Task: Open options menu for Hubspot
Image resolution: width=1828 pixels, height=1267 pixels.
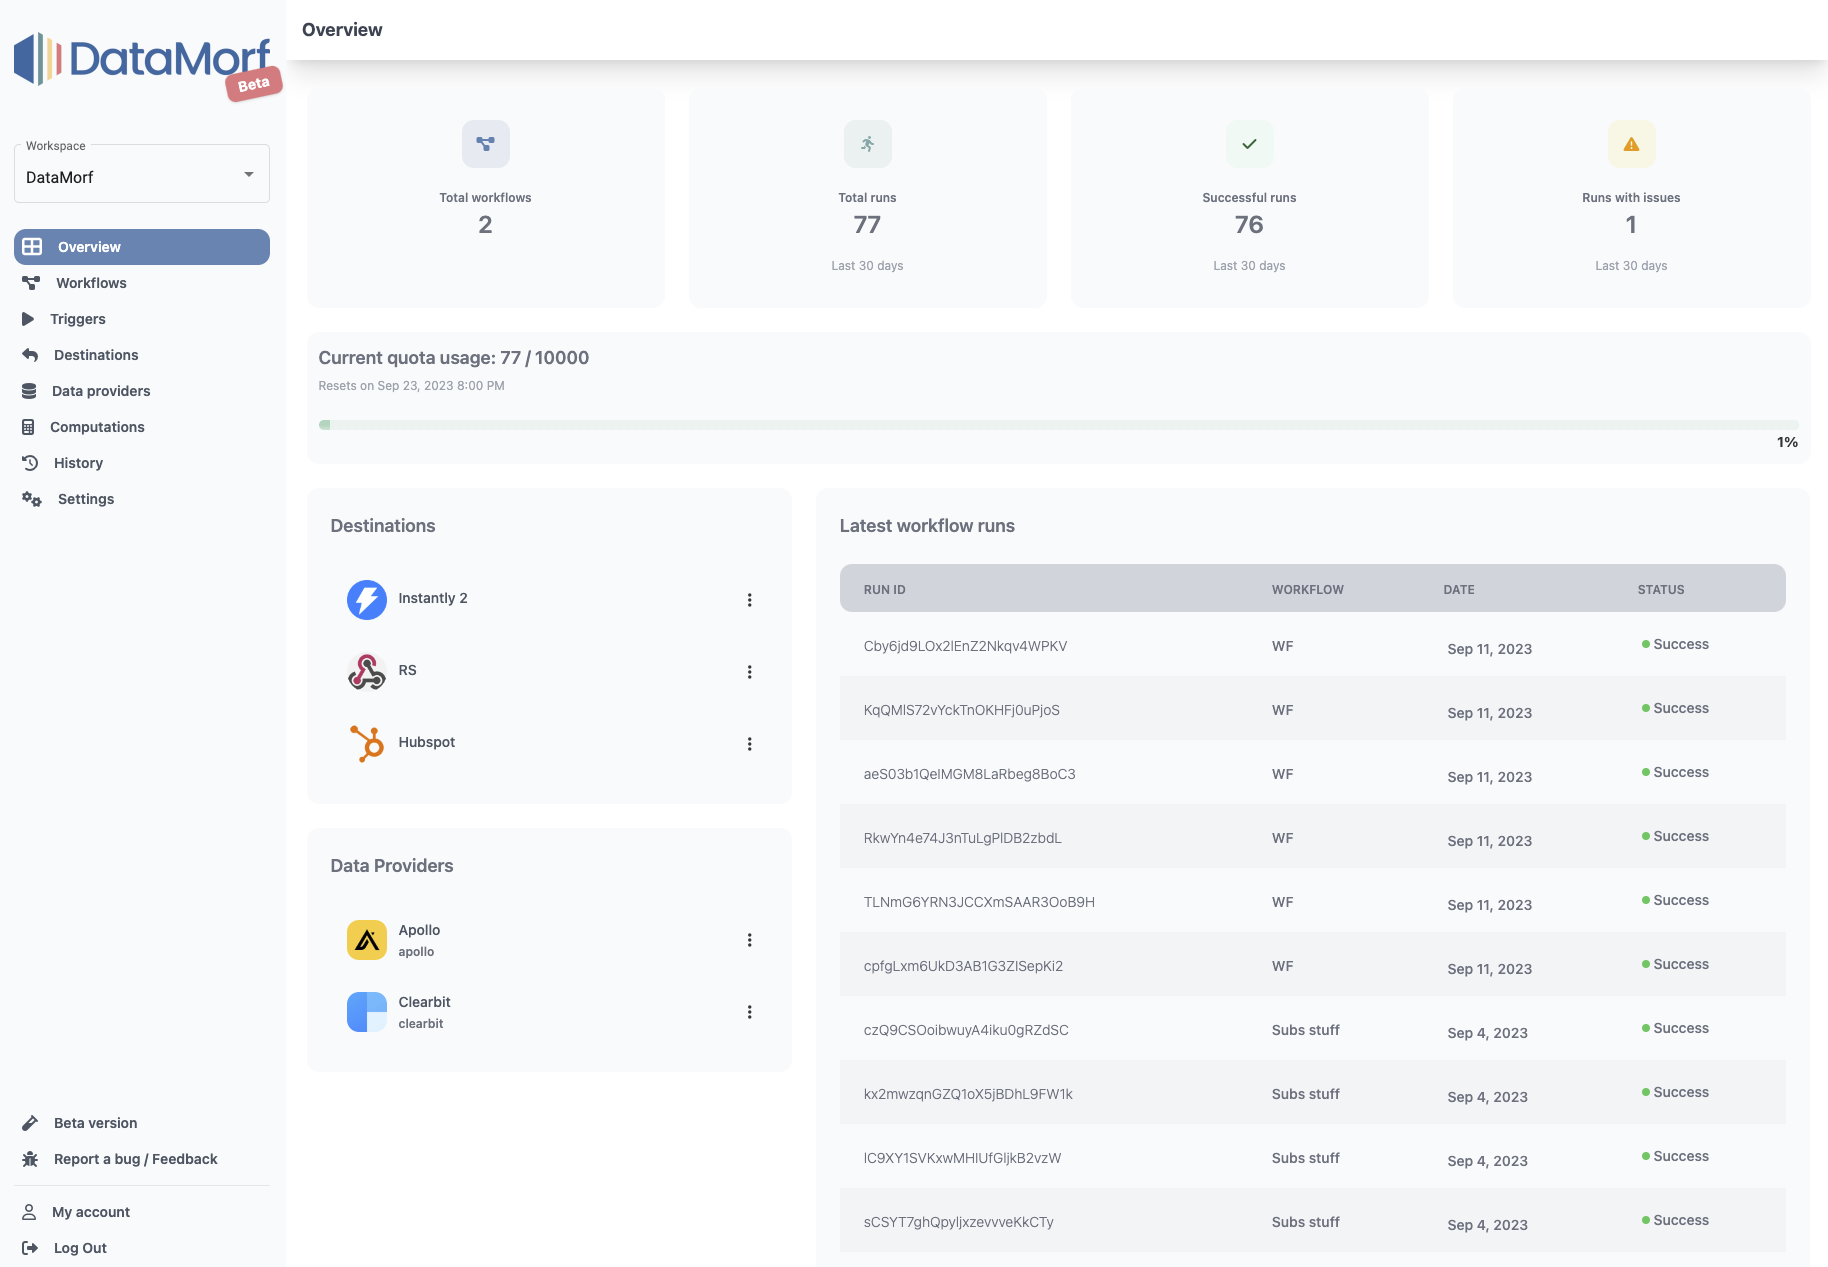Action: [x=750, y=744]
